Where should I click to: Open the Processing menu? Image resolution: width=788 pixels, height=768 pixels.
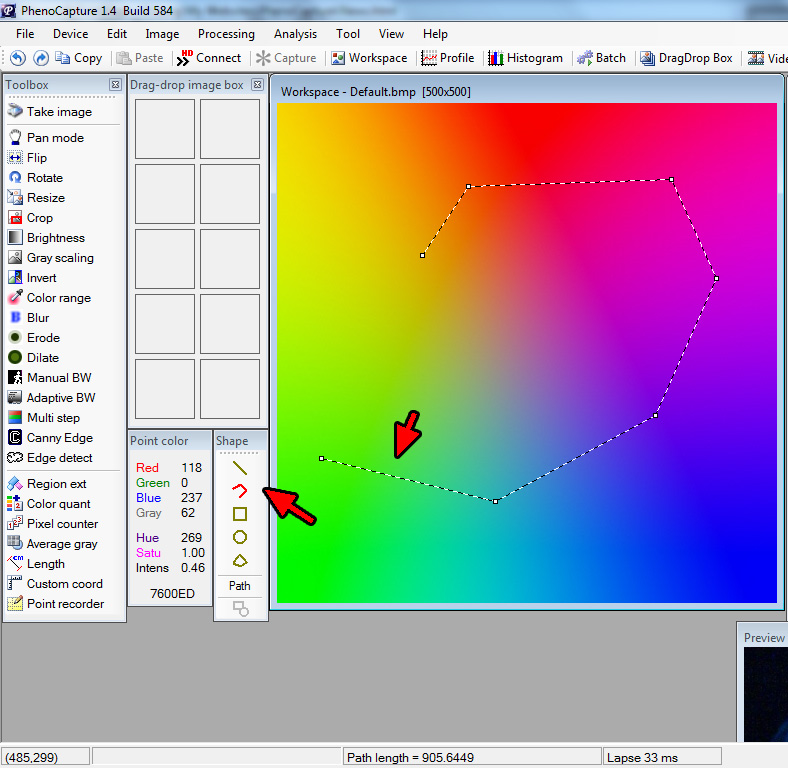pos(226,34)
